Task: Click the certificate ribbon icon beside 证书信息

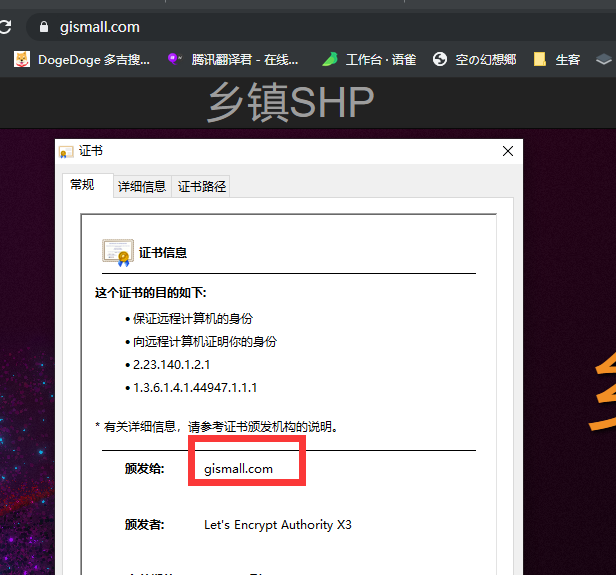Action: 118,253
